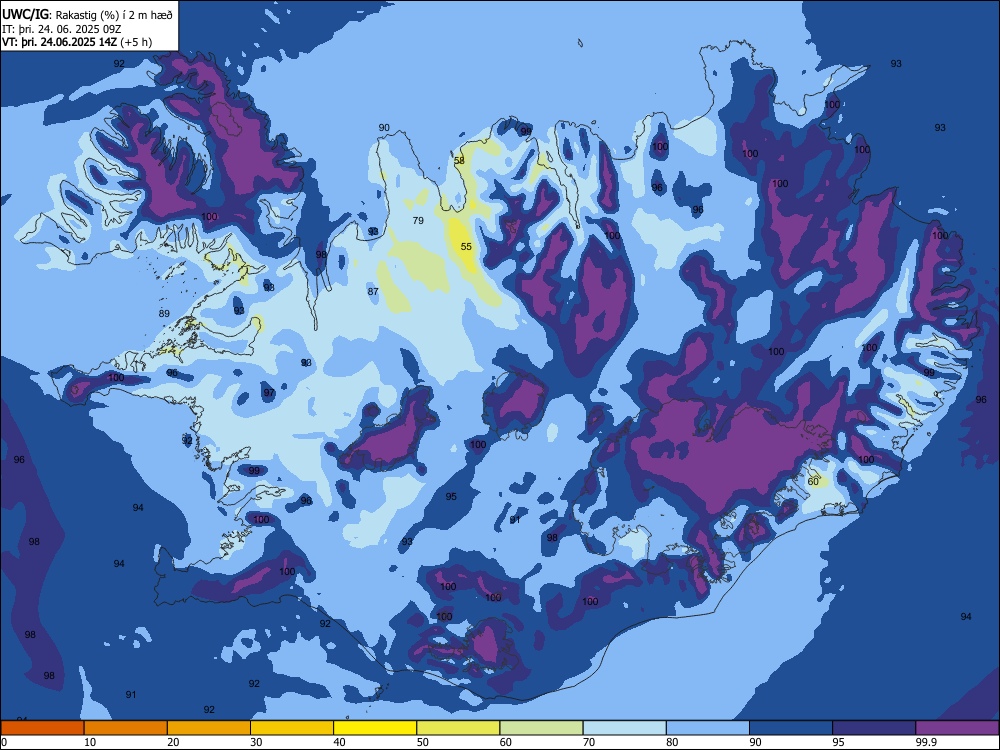Click the "89" humidity value on the map
This screenshot has height=750, width=1000.
pos(164,313)
